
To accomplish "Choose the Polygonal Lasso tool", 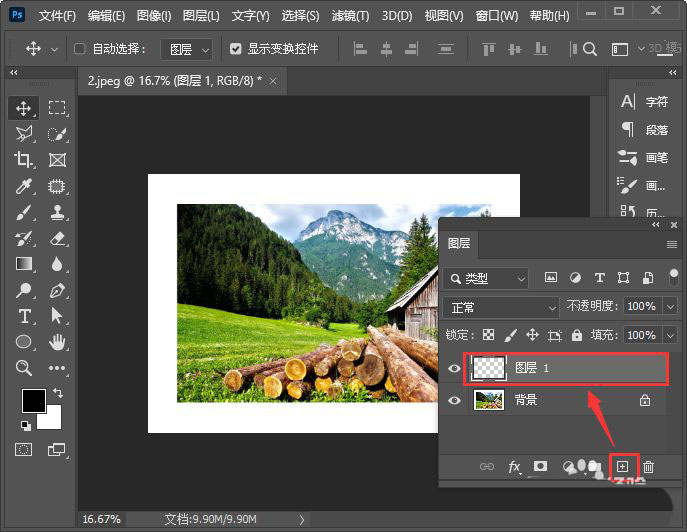I will coord(24,134).
